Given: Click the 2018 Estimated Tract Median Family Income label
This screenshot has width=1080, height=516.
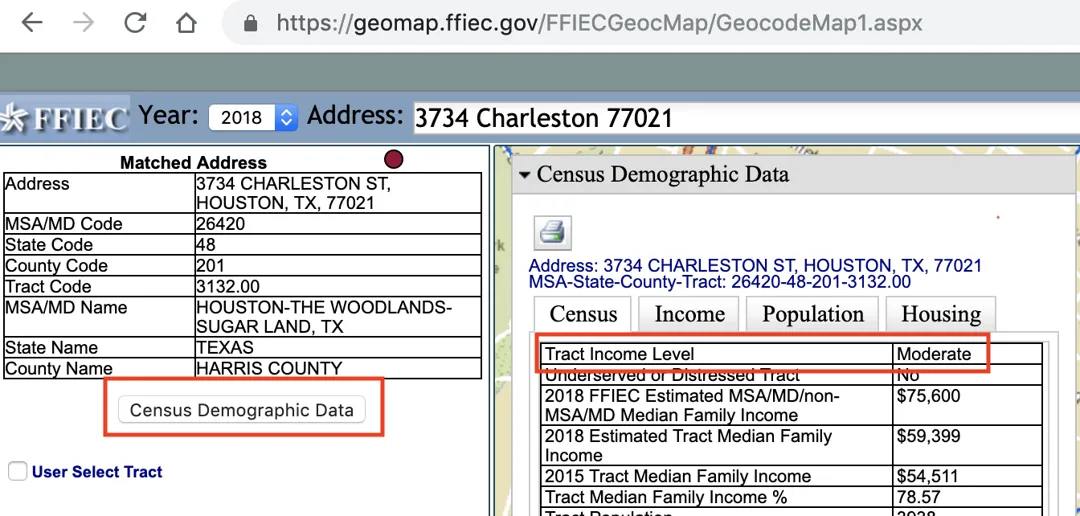Looking at the screenshot, I should (x=688, y=445).
